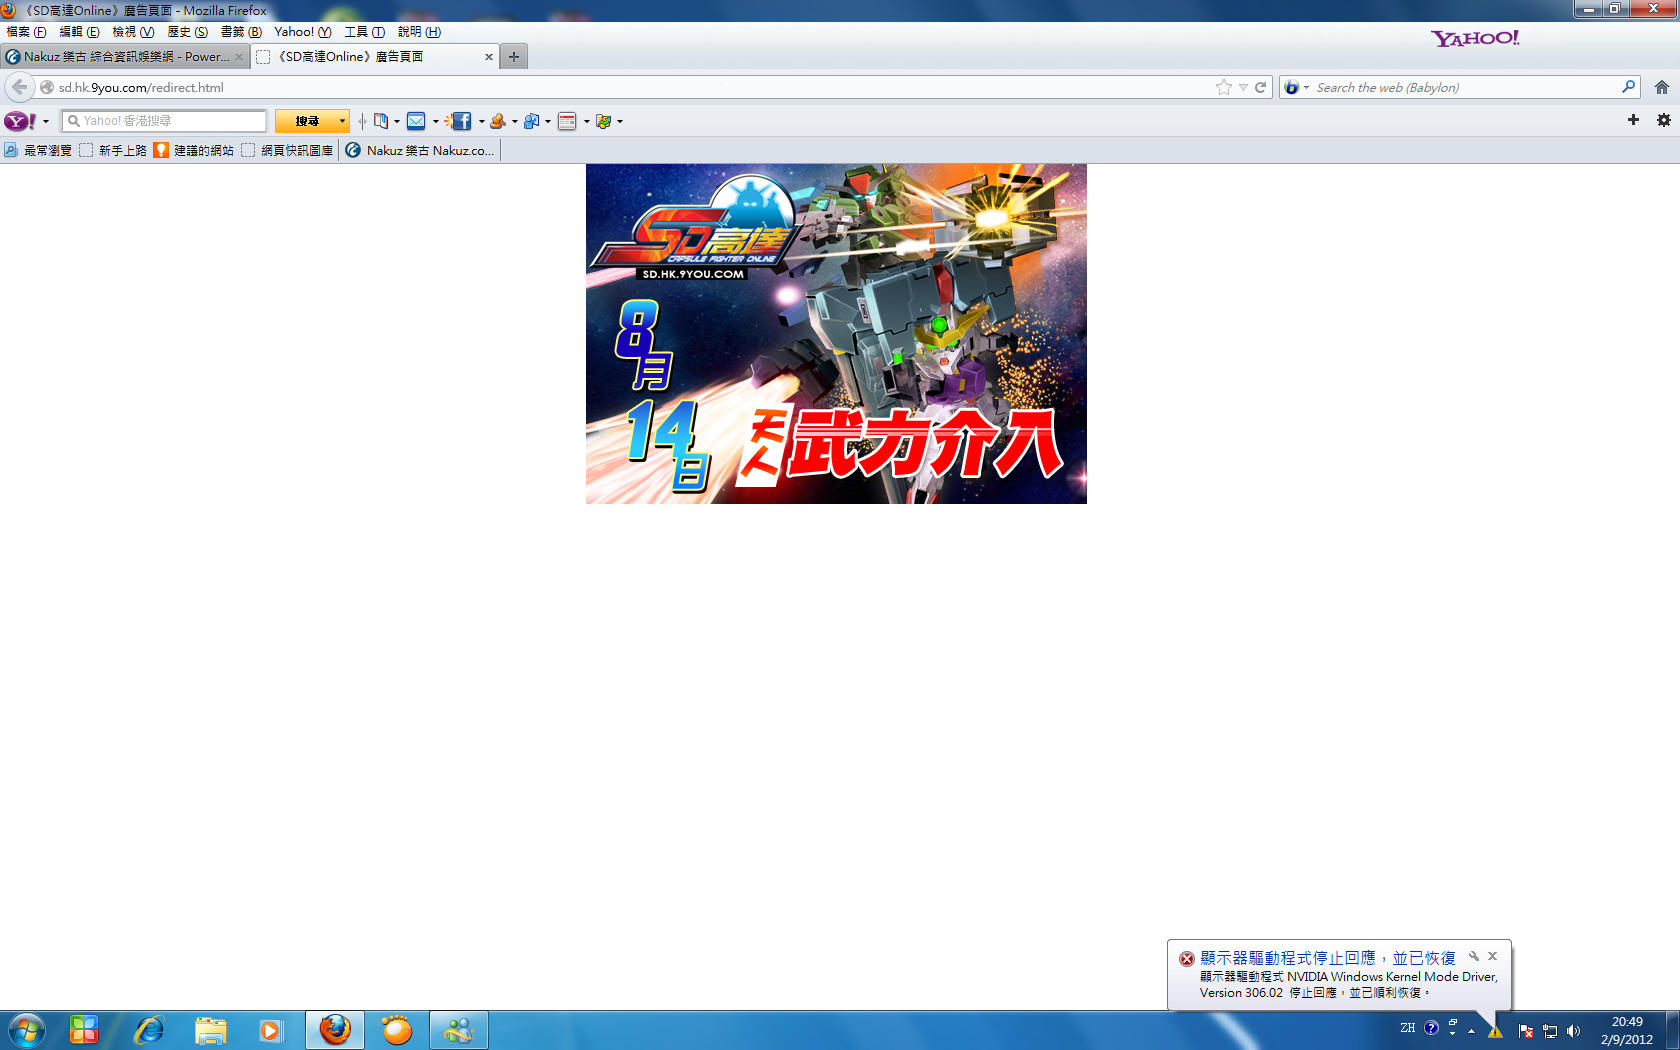
Task: Click the blue people icon in Yahoo toolbar
Action: (x=531, y=121)
